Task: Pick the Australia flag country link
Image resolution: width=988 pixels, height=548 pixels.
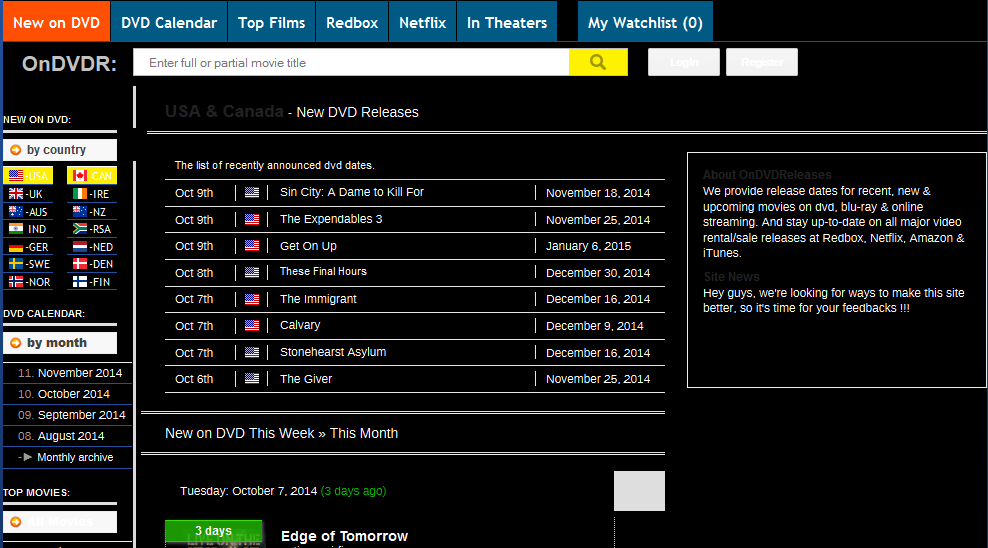Action: tap(28, 212)
